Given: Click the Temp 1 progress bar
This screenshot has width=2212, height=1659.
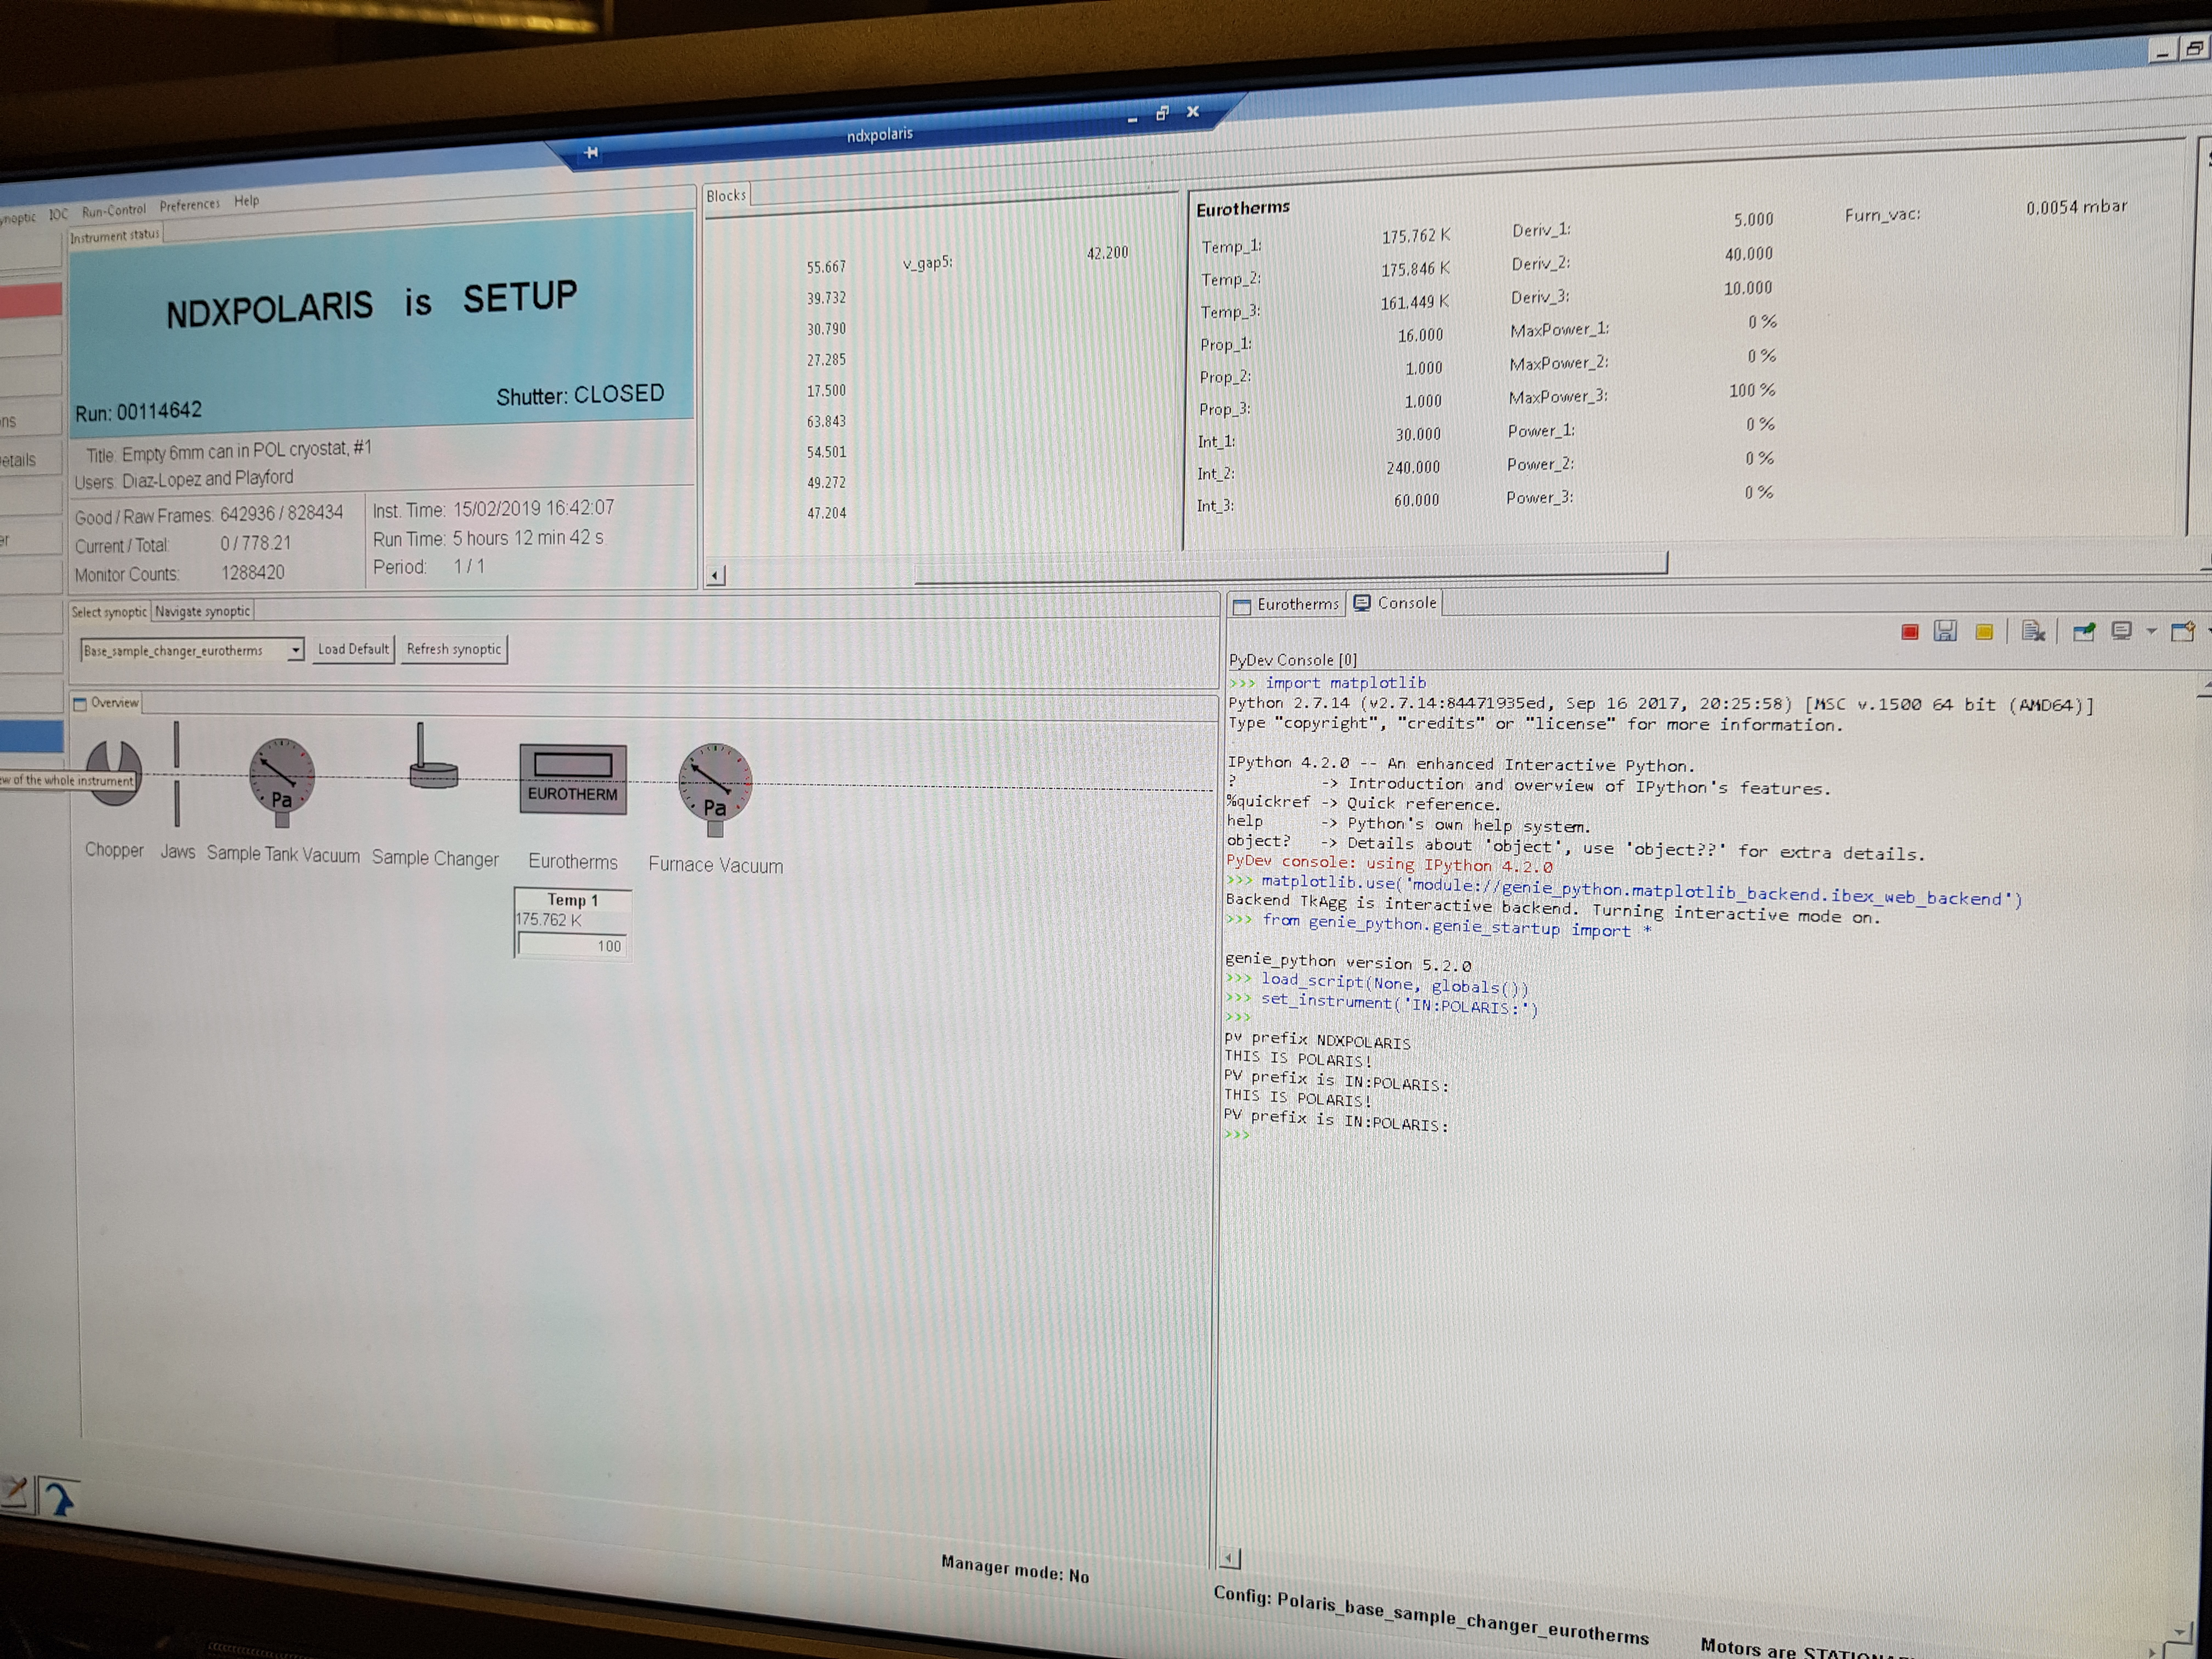Looking at the screenshot, I should pos(572,945).
